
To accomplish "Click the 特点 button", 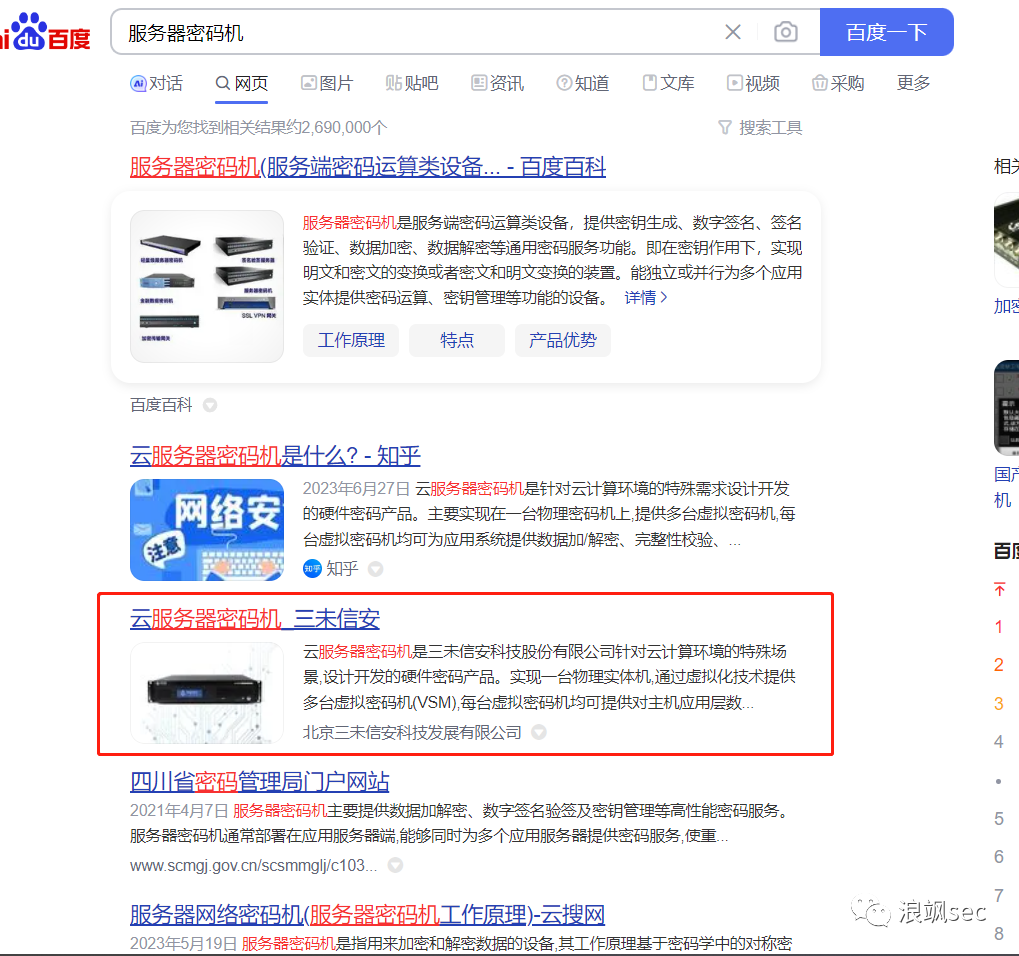I will [x=457, y=340].
